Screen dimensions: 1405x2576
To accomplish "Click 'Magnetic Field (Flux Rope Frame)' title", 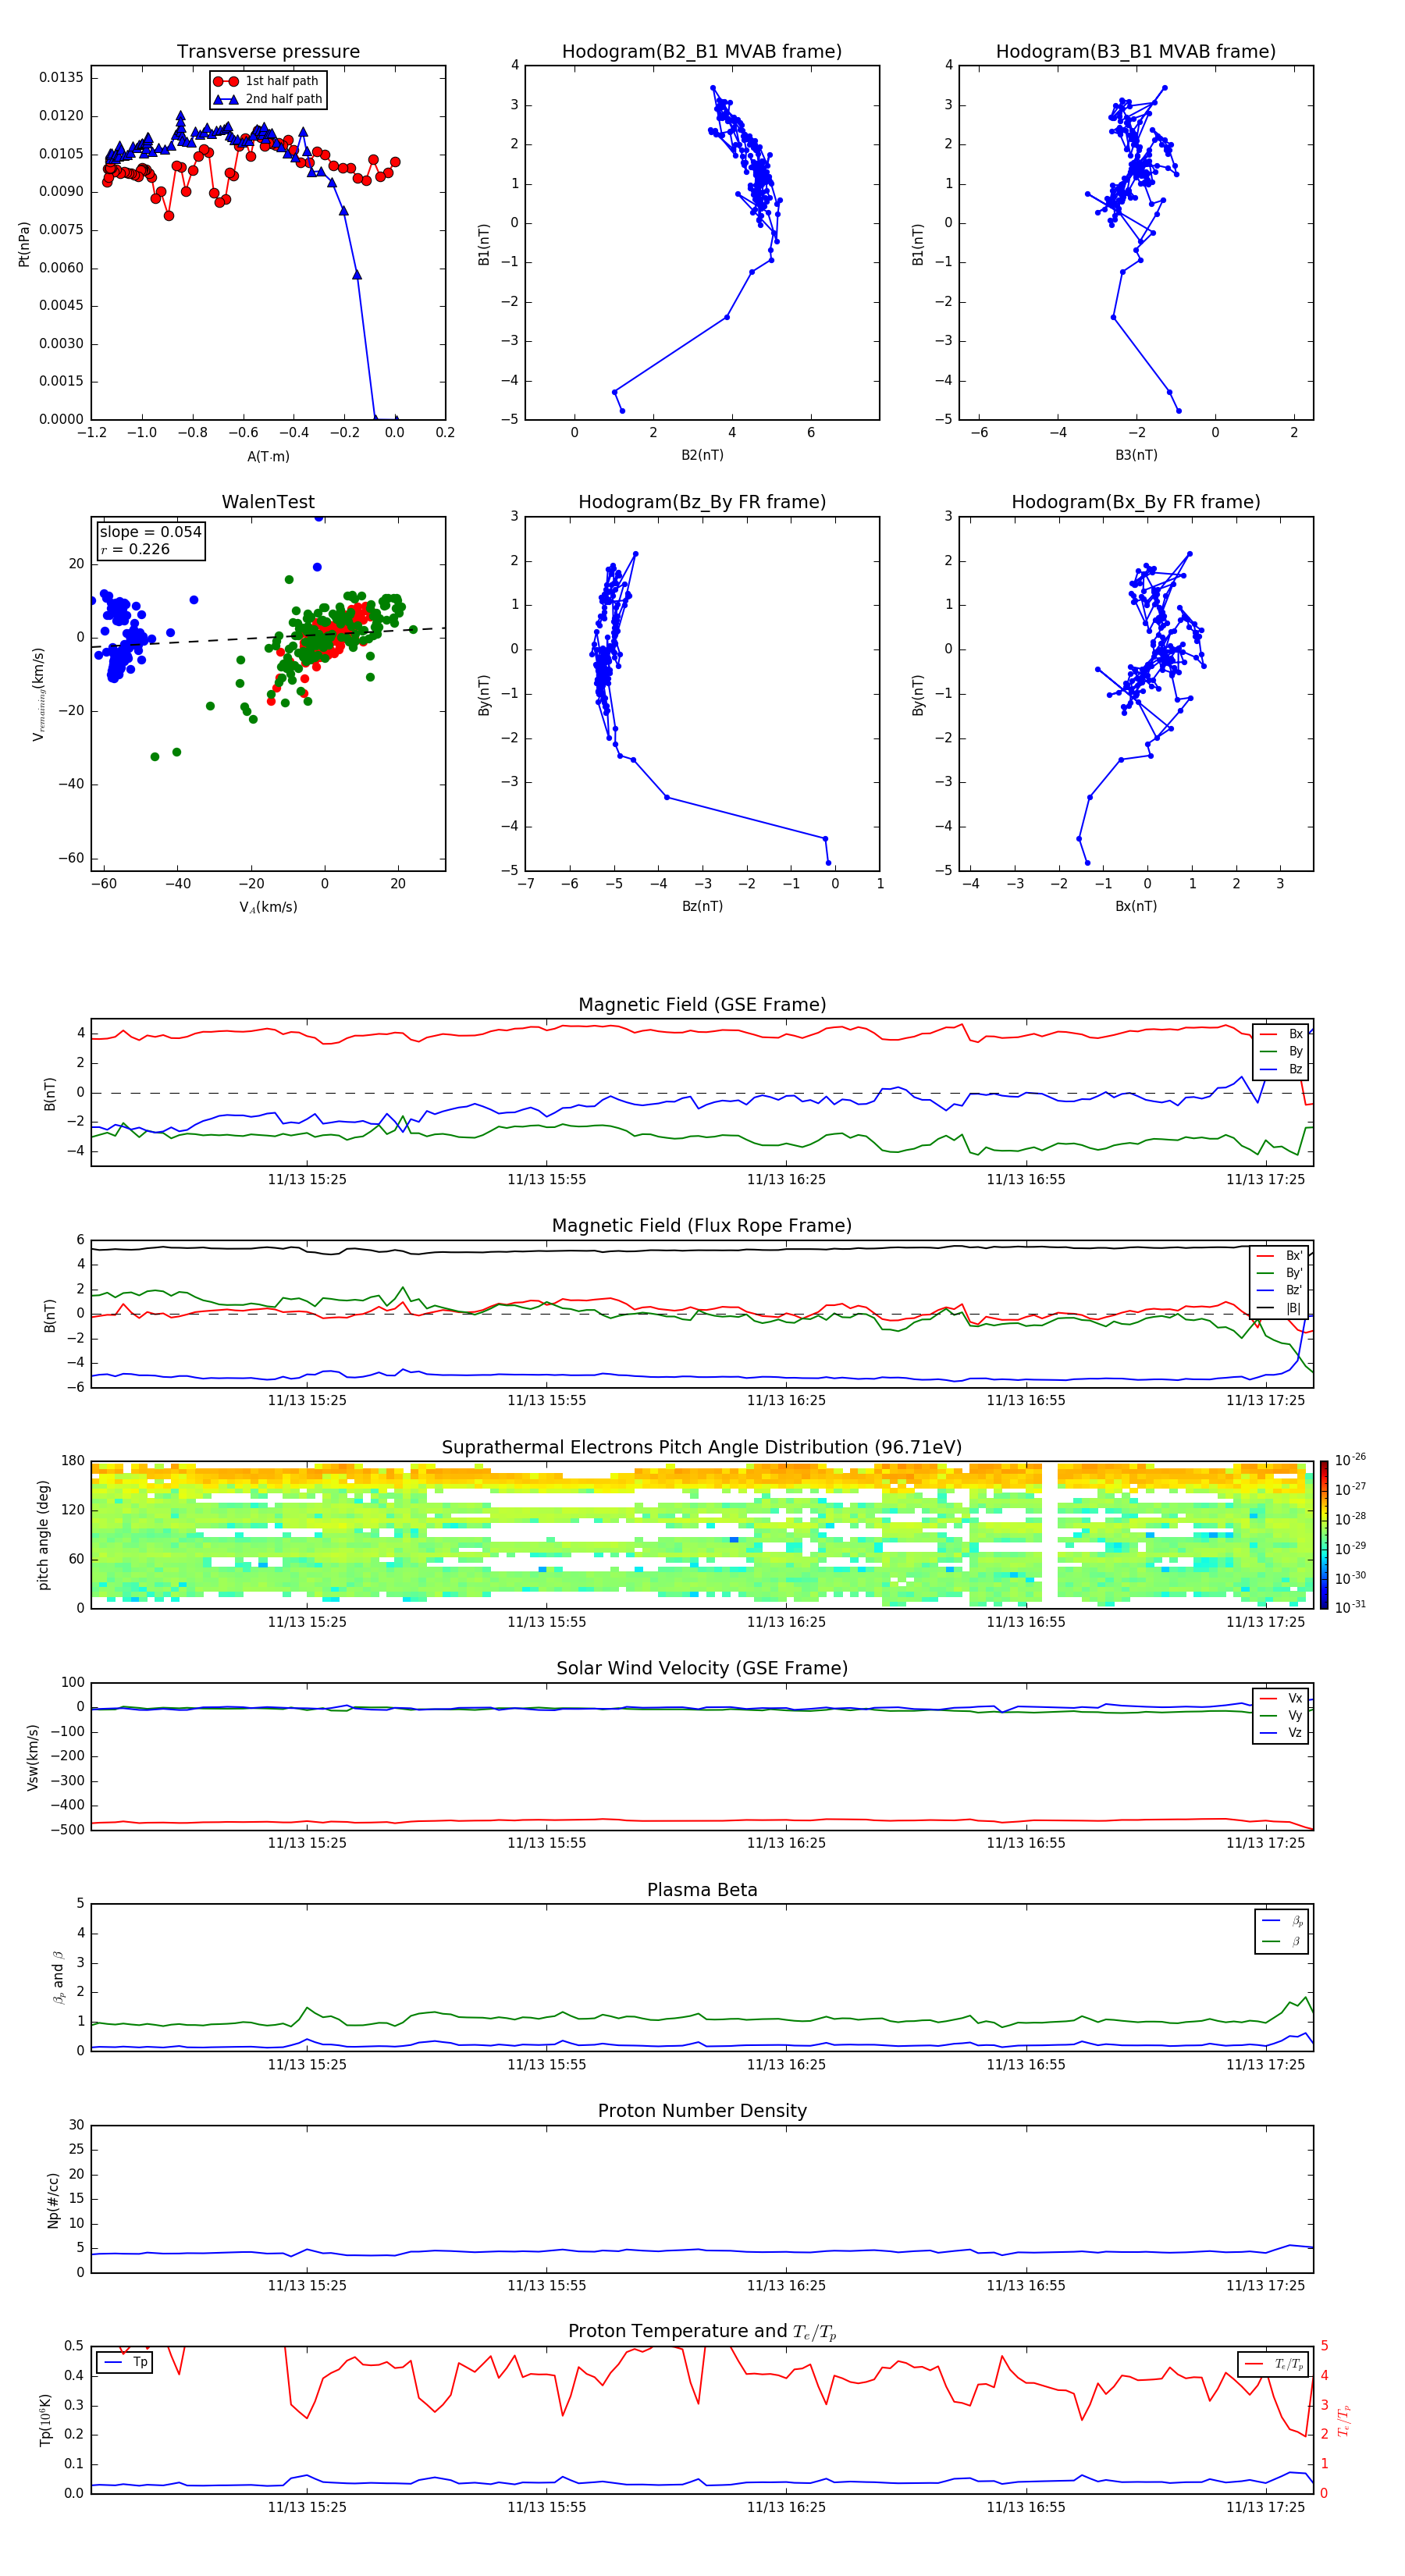I will tap(702, 1226).
